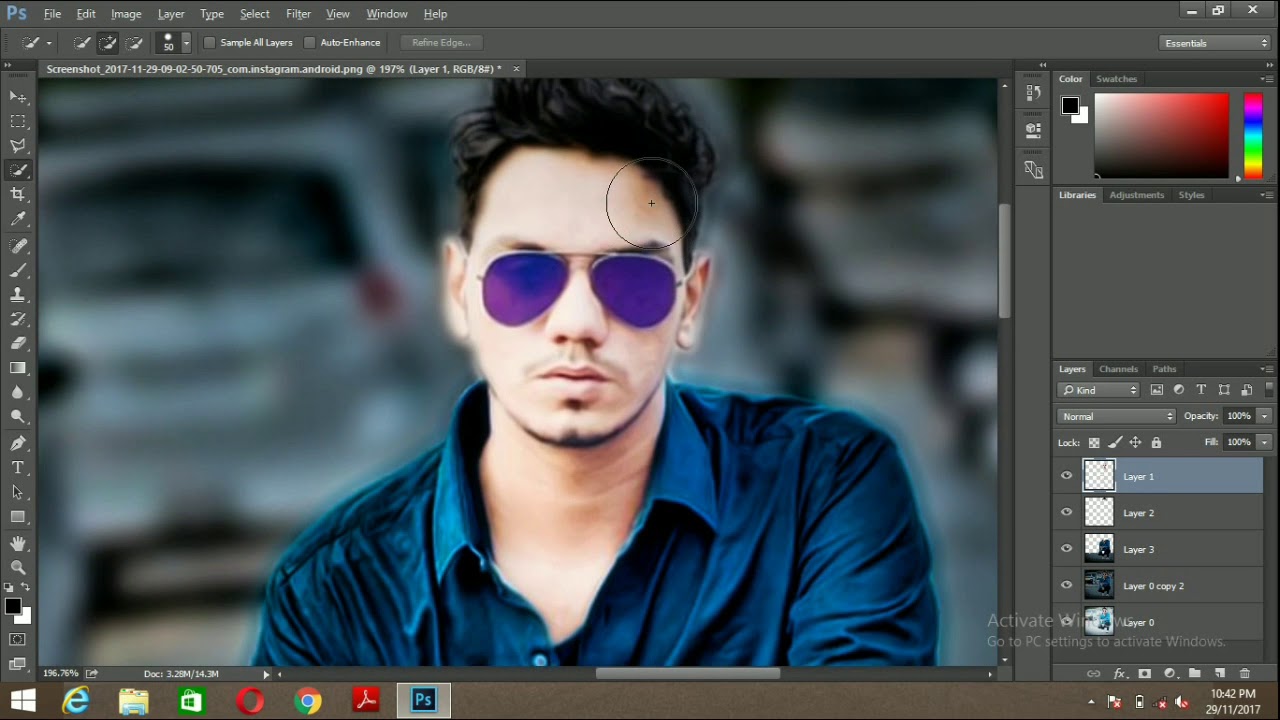The image size is (1280, 720).
Task: Toggle lock image pixels brush icon
Action: click(1115, 442)
